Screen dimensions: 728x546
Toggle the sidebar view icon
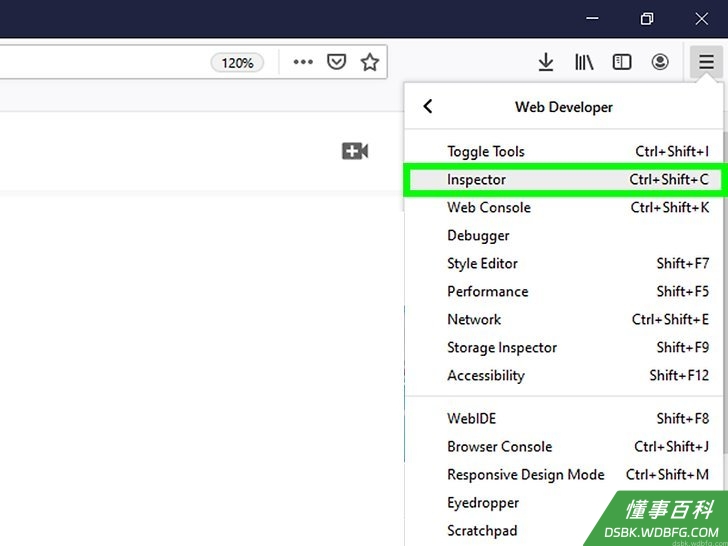coord(622,62)
